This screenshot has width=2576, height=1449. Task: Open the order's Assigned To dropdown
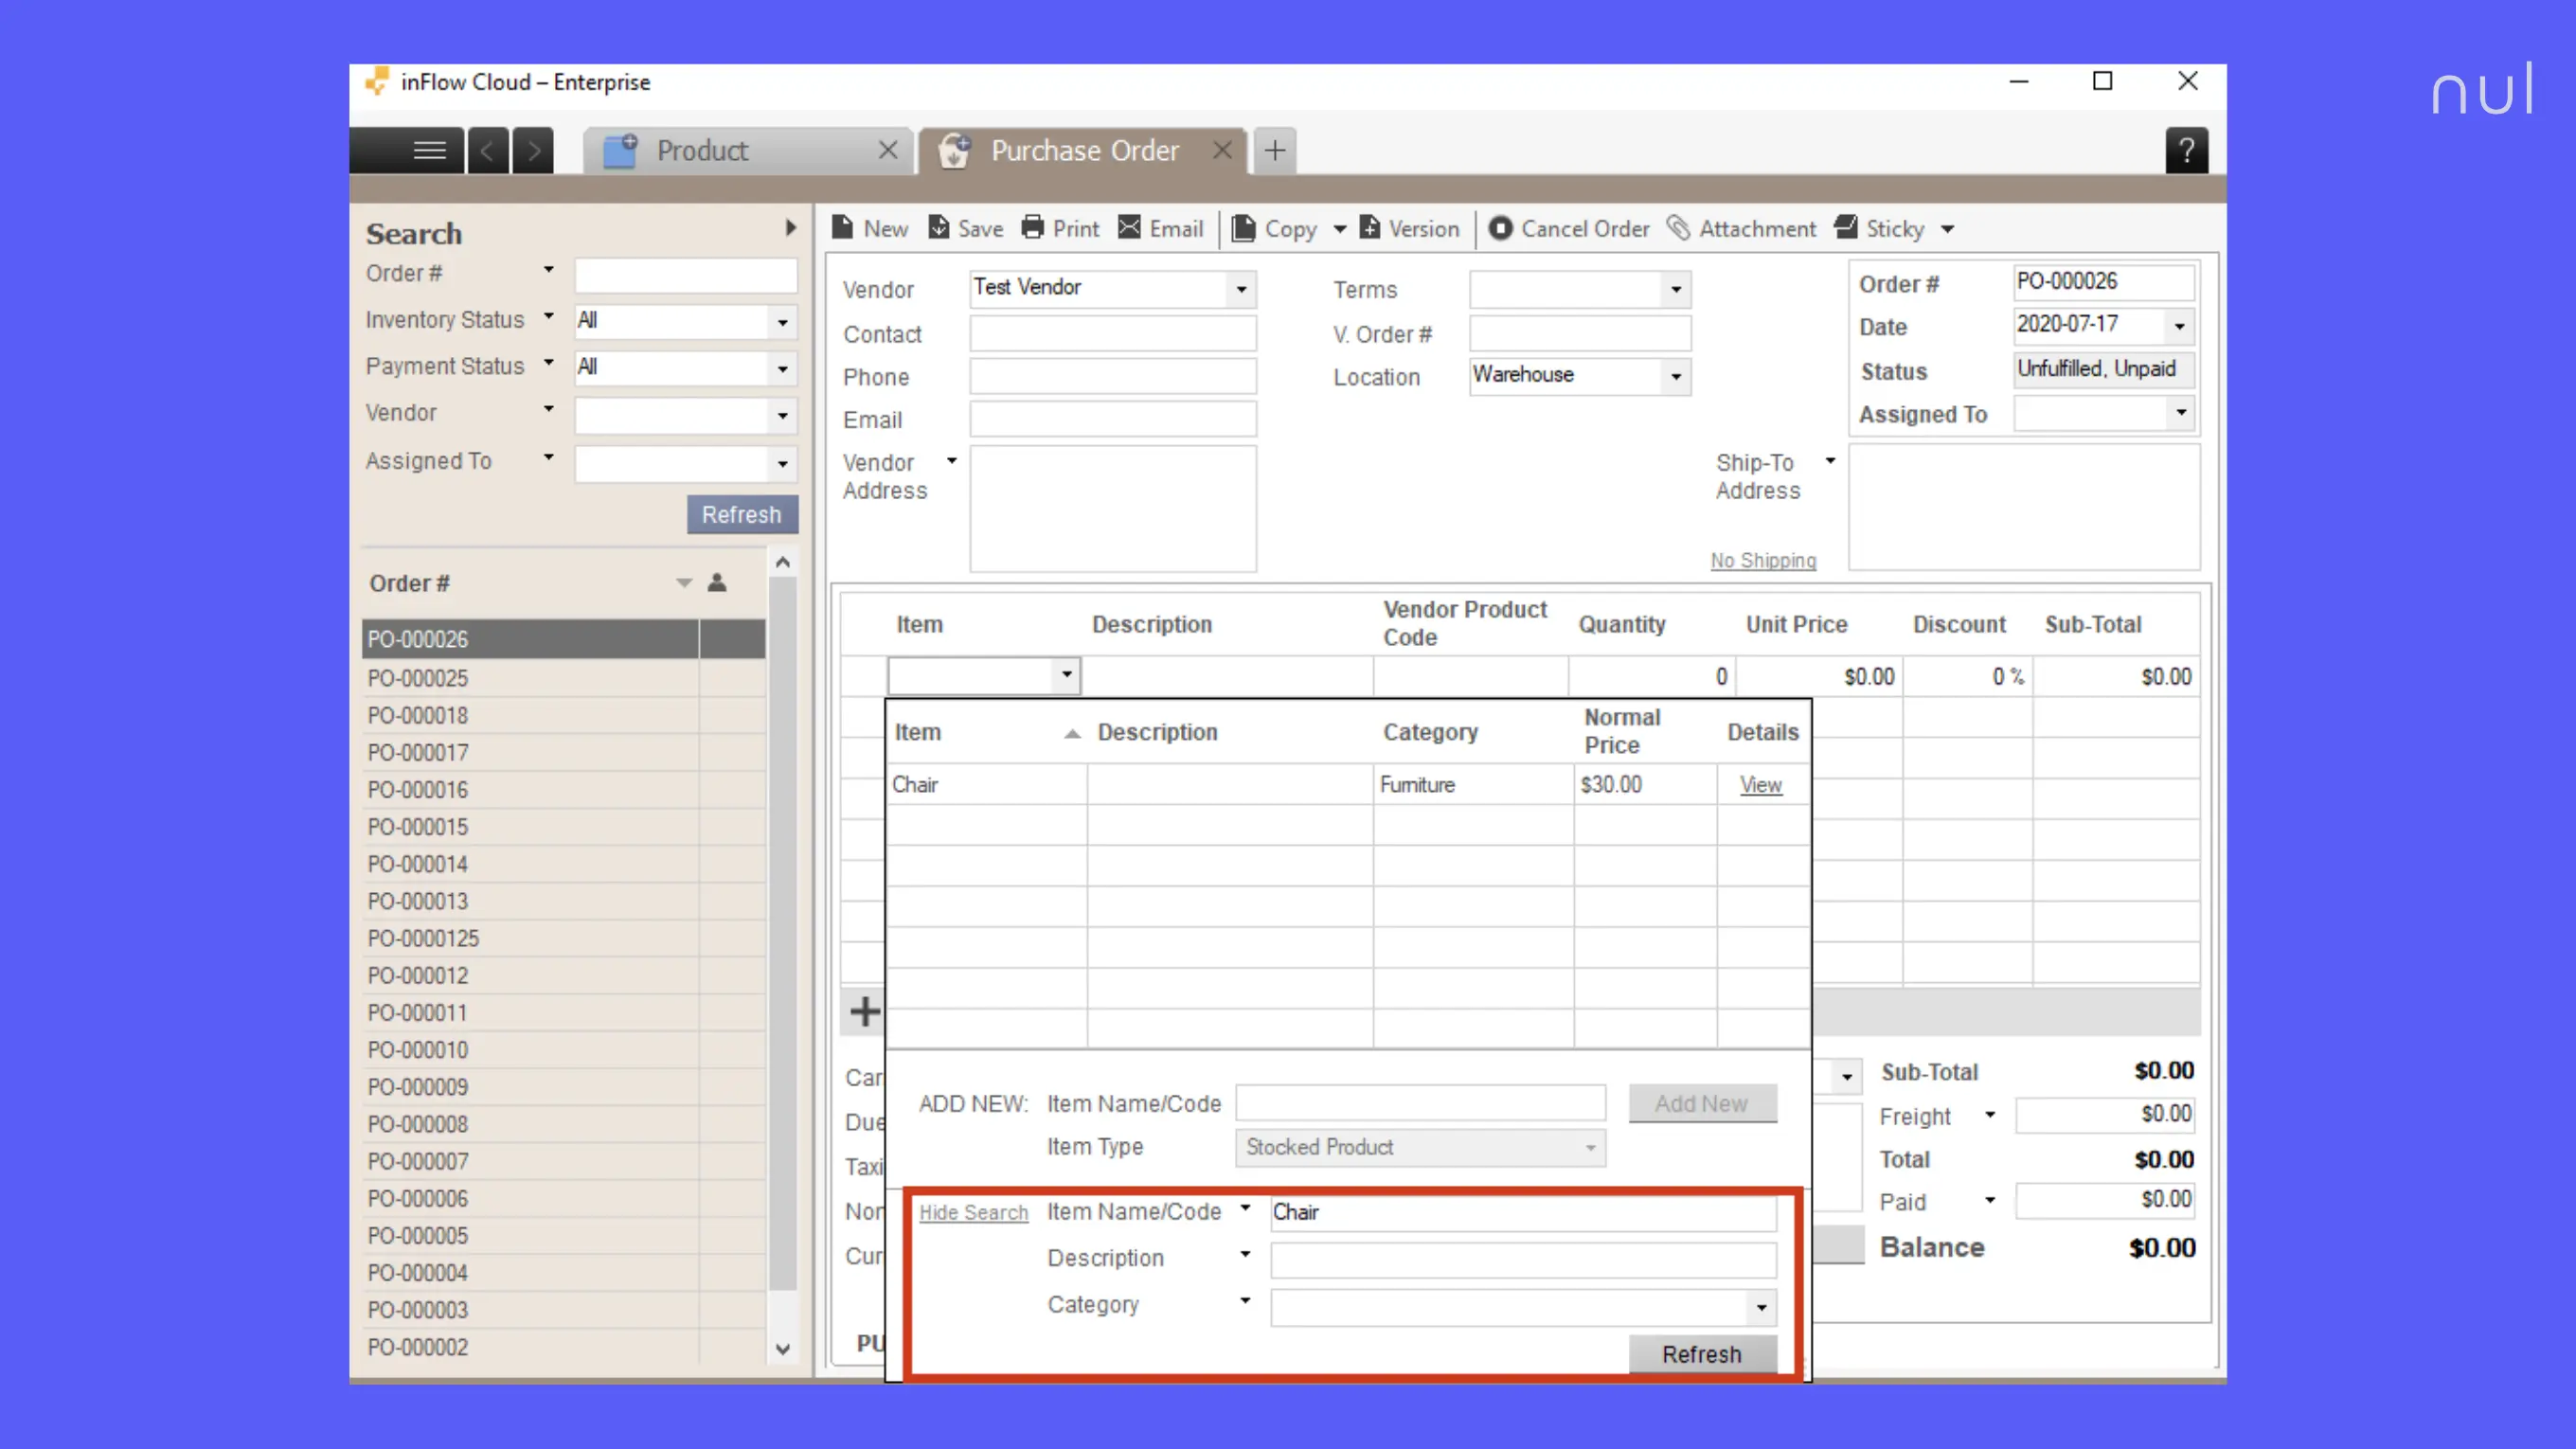coord(2180,412)
